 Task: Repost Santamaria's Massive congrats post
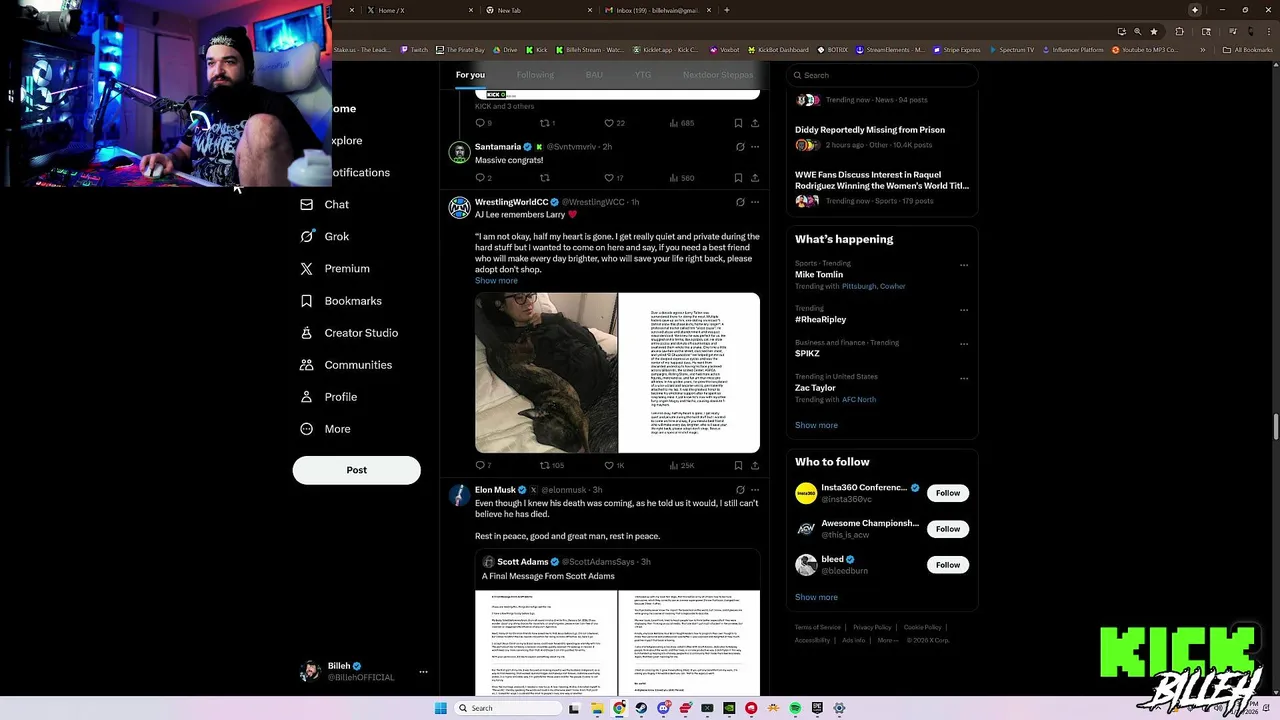(545, 178)
